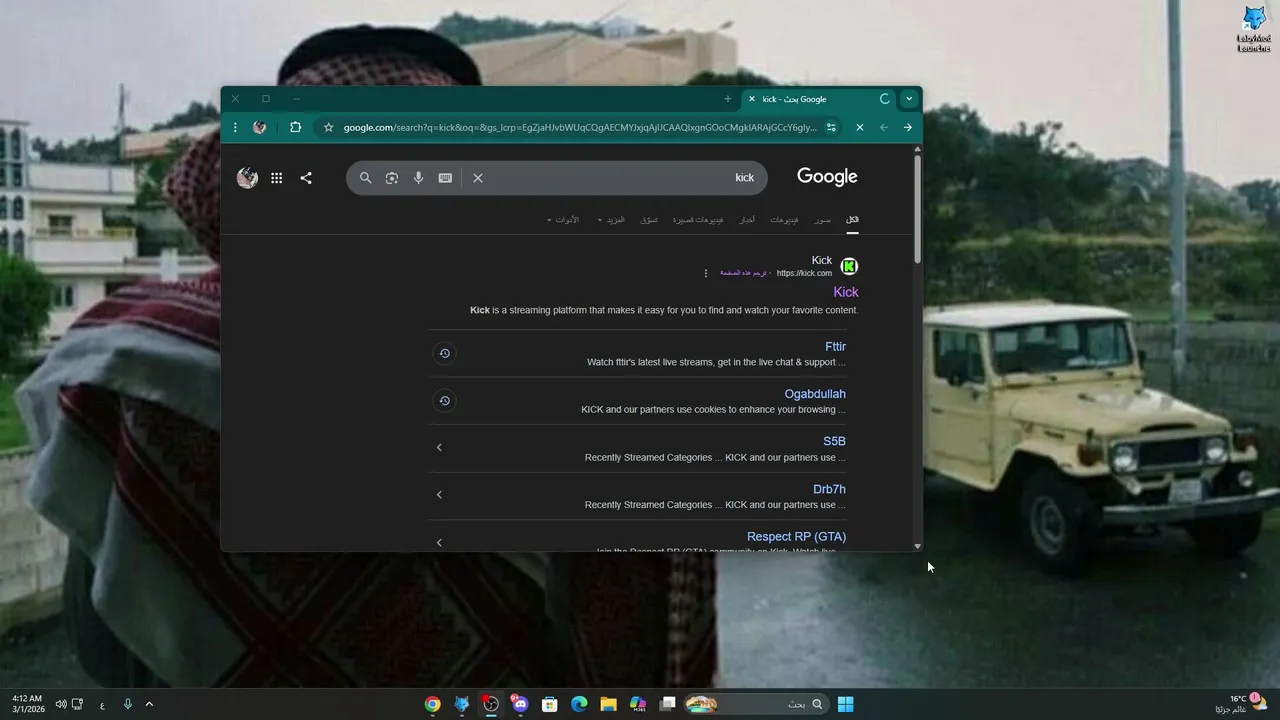Open the clock showing 4:12 AM
The height and width of the screenshot is (720, 1280).
pyautogui.click(x=26, y=704)
